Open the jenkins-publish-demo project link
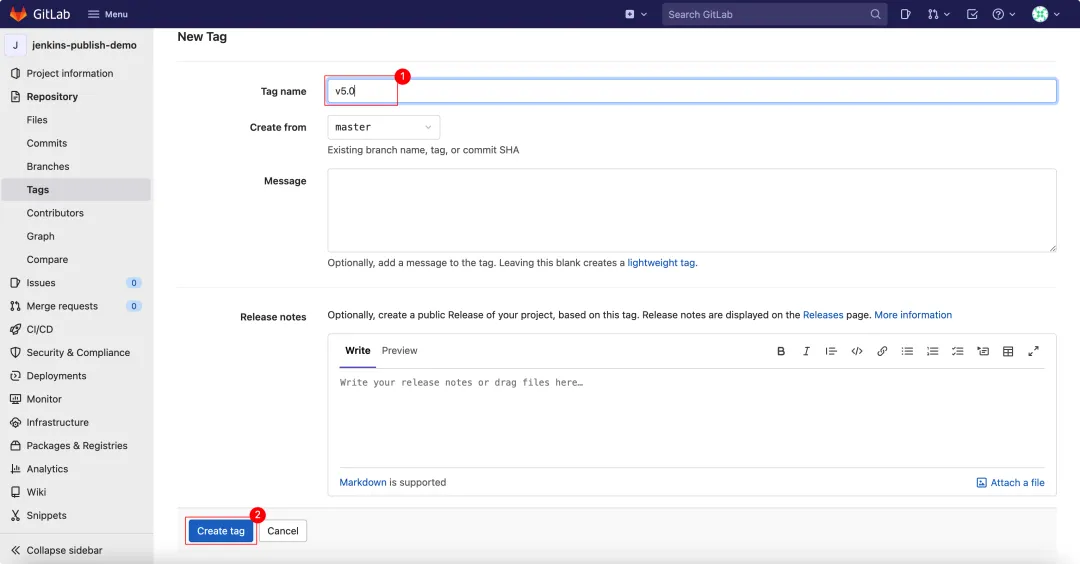This screenshot has height=564, width=1080. 84,45
